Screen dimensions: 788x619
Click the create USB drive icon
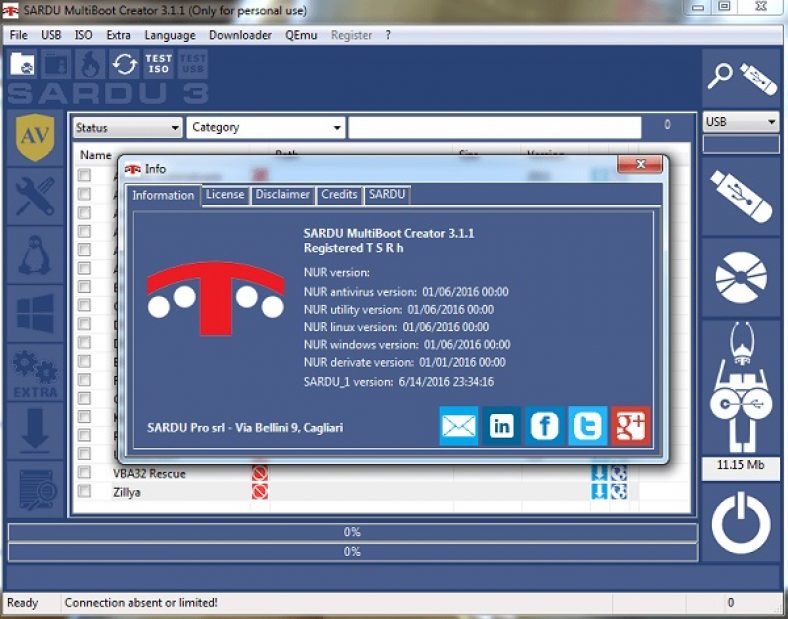[x=742, y=196]
